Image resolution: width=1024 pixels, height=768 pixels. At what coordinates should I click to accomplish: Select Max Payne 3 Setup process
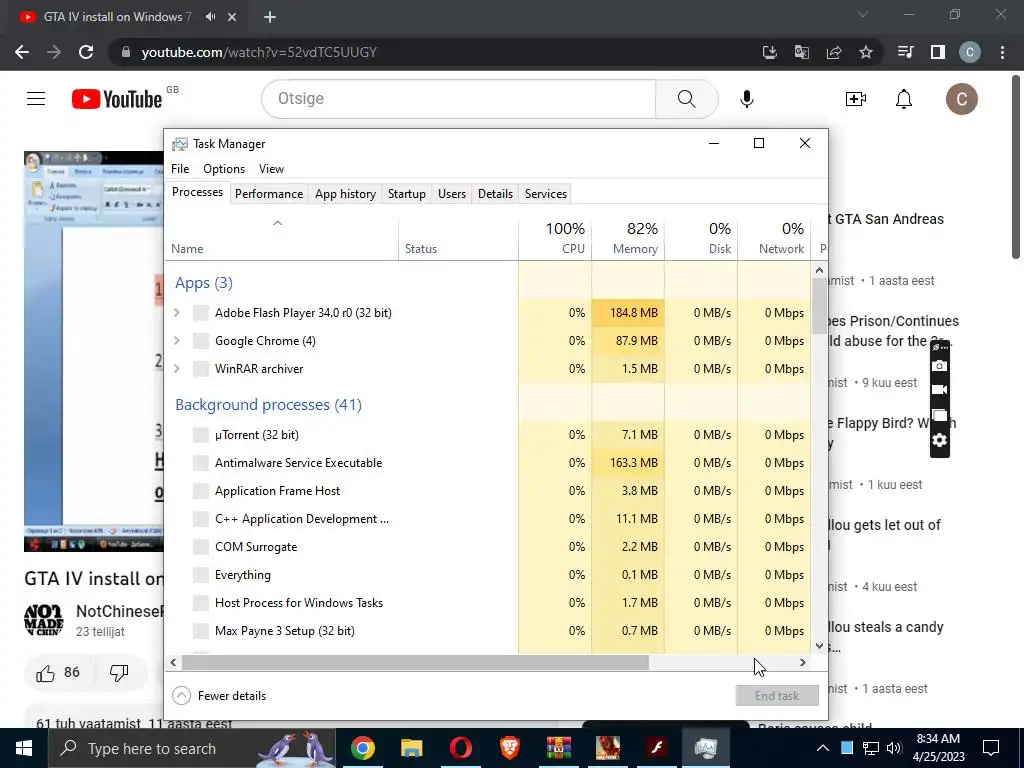tap(487, 631)
